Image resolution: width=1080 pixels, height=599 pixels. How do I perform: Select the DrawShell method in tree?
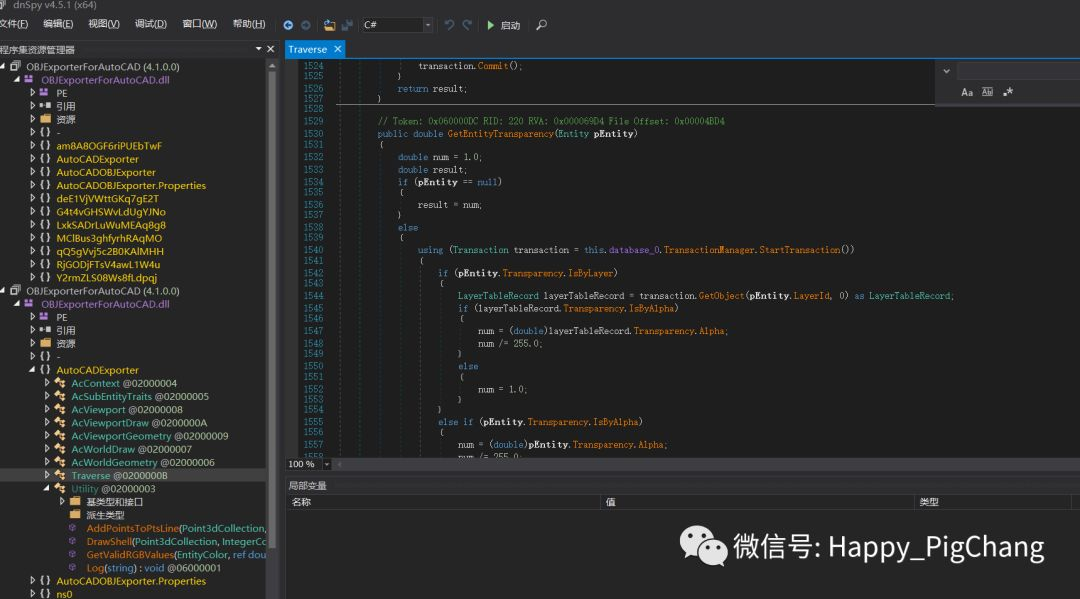pos(110,541)
